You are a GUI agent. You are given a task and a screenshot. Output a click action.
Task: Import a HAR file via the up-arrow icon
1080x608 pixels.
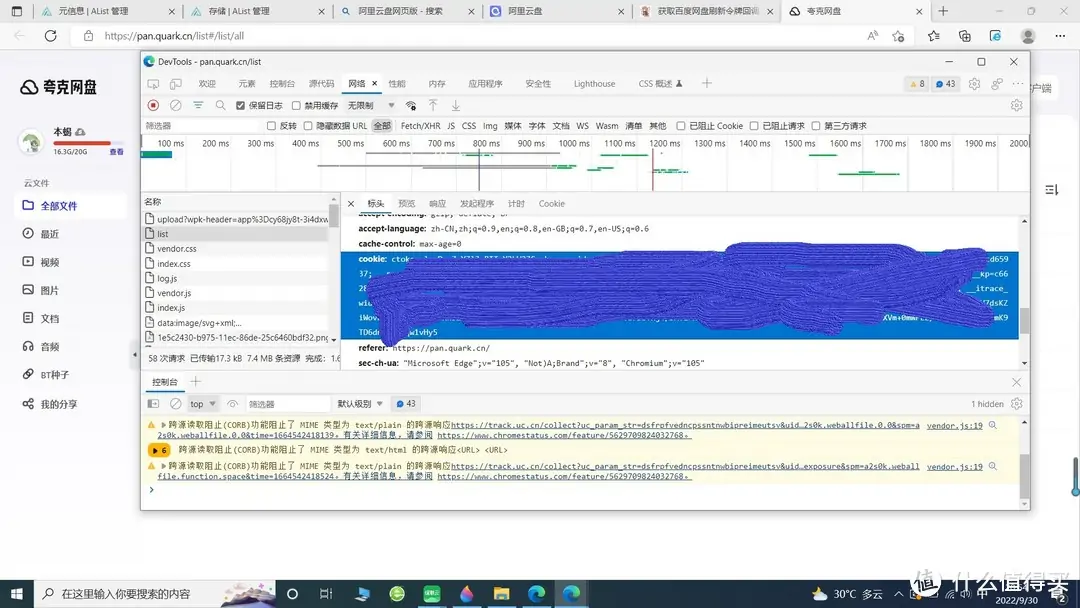pyautogui.click(x=434, y=105)
